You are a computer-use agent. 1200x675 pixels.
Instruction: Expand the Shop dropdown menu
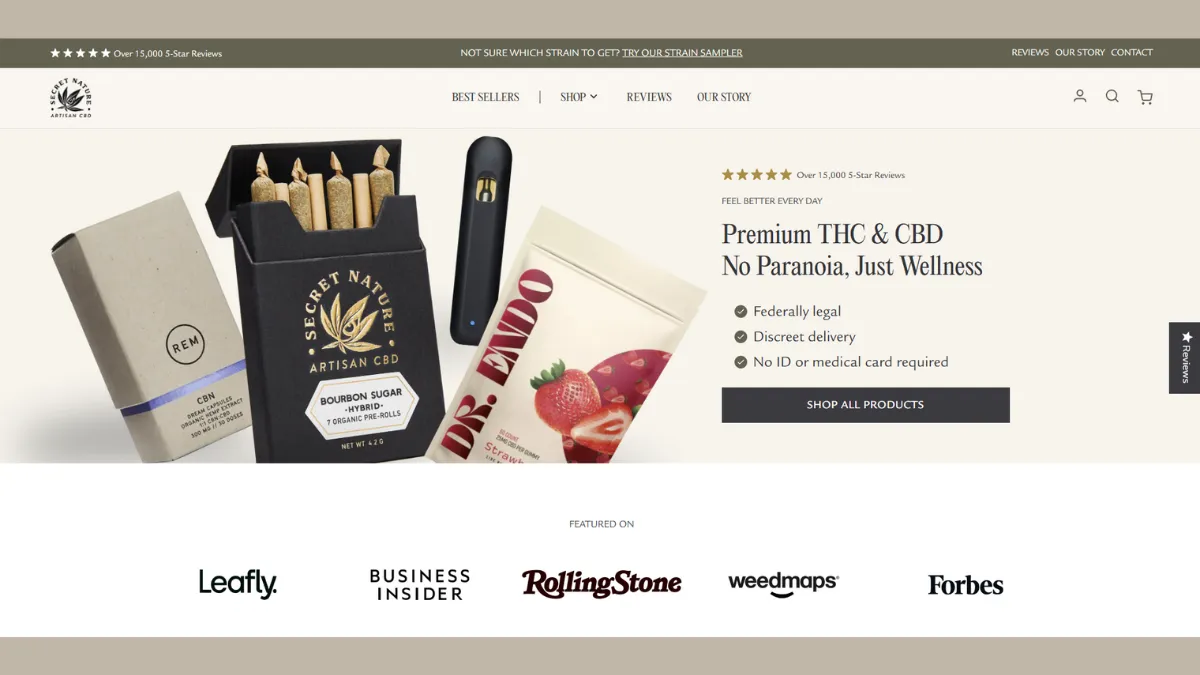[579, 97]
